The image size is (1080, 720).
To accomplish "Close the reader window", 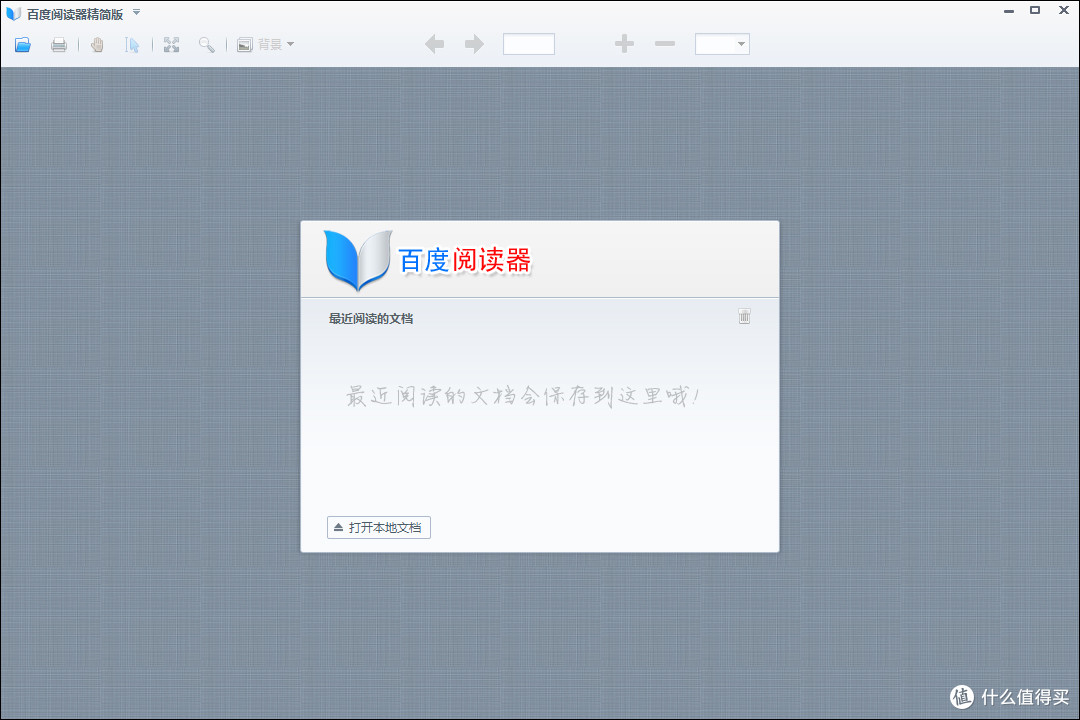I will tap(1063, 10).
